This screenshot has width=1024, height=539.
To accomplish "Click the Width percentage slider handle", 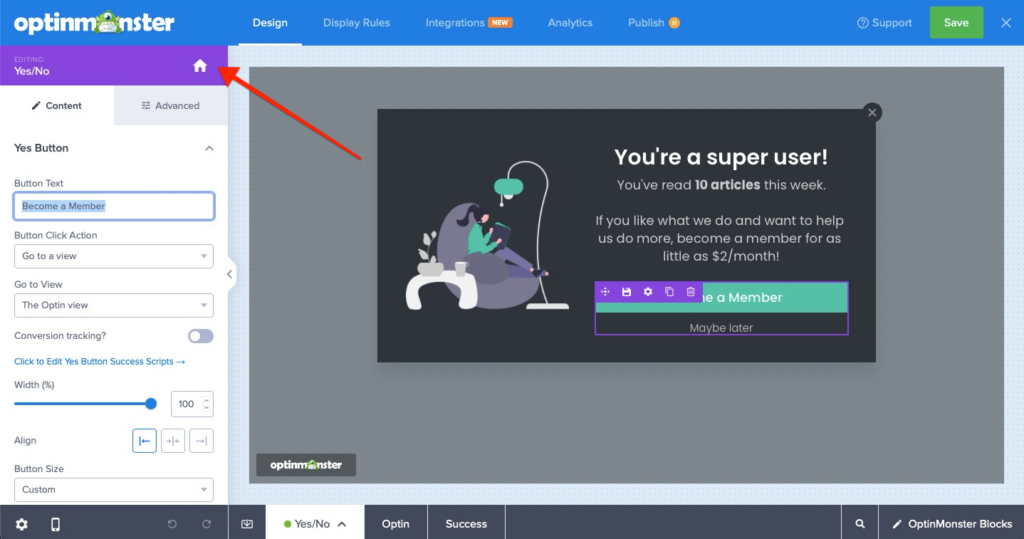I will [151, 404].
